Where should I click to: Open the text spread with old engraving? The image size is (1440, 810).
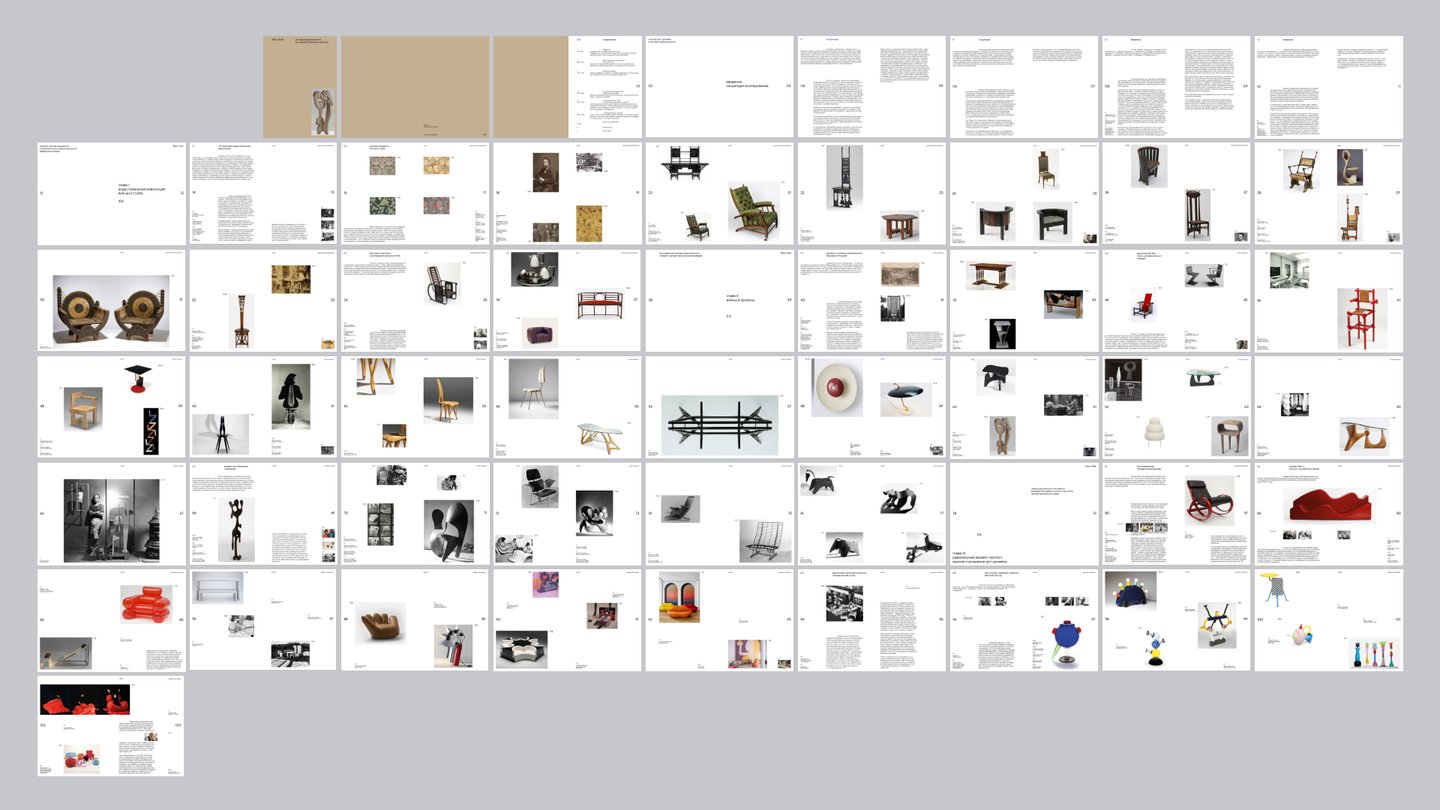(871, 301)
